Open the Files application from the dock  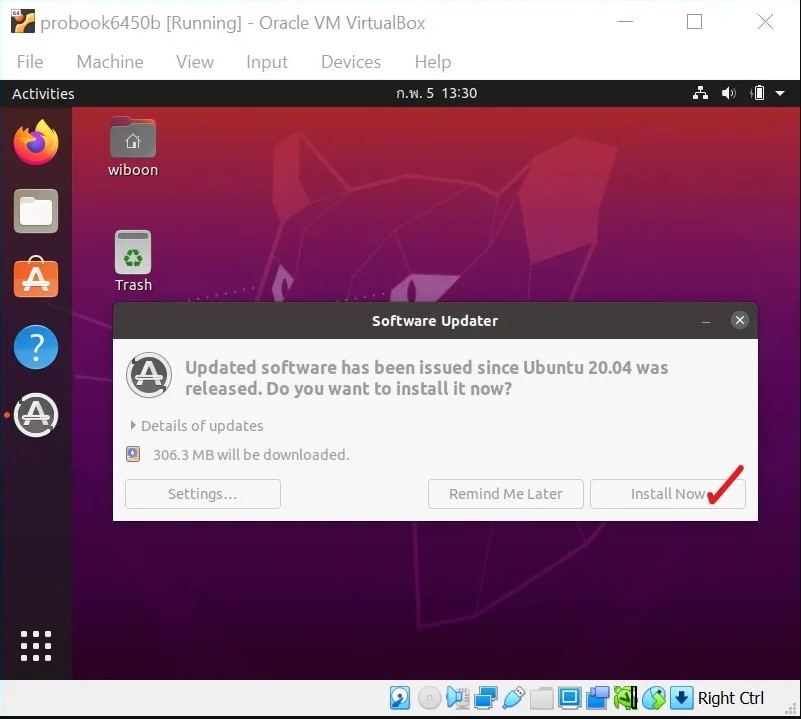(36, 211)
